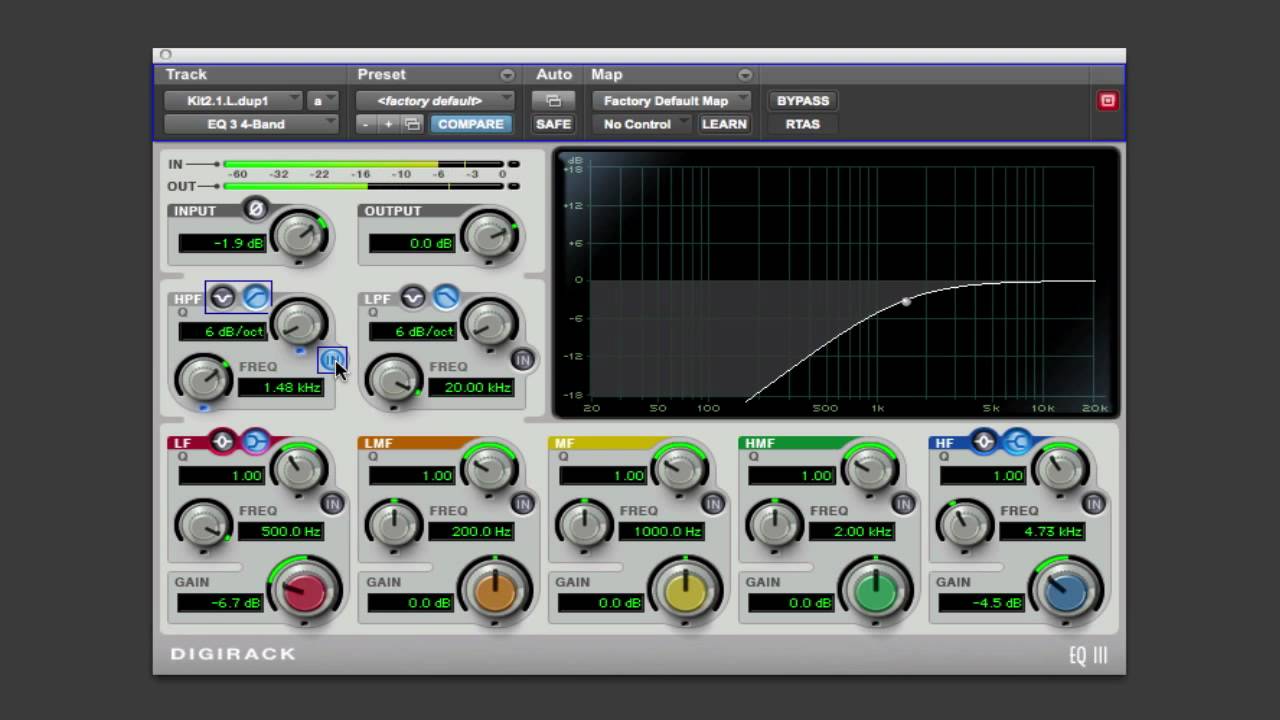Click the OUTPUT gain knob
Screen dimensions: 1280x720
[489, 236]
